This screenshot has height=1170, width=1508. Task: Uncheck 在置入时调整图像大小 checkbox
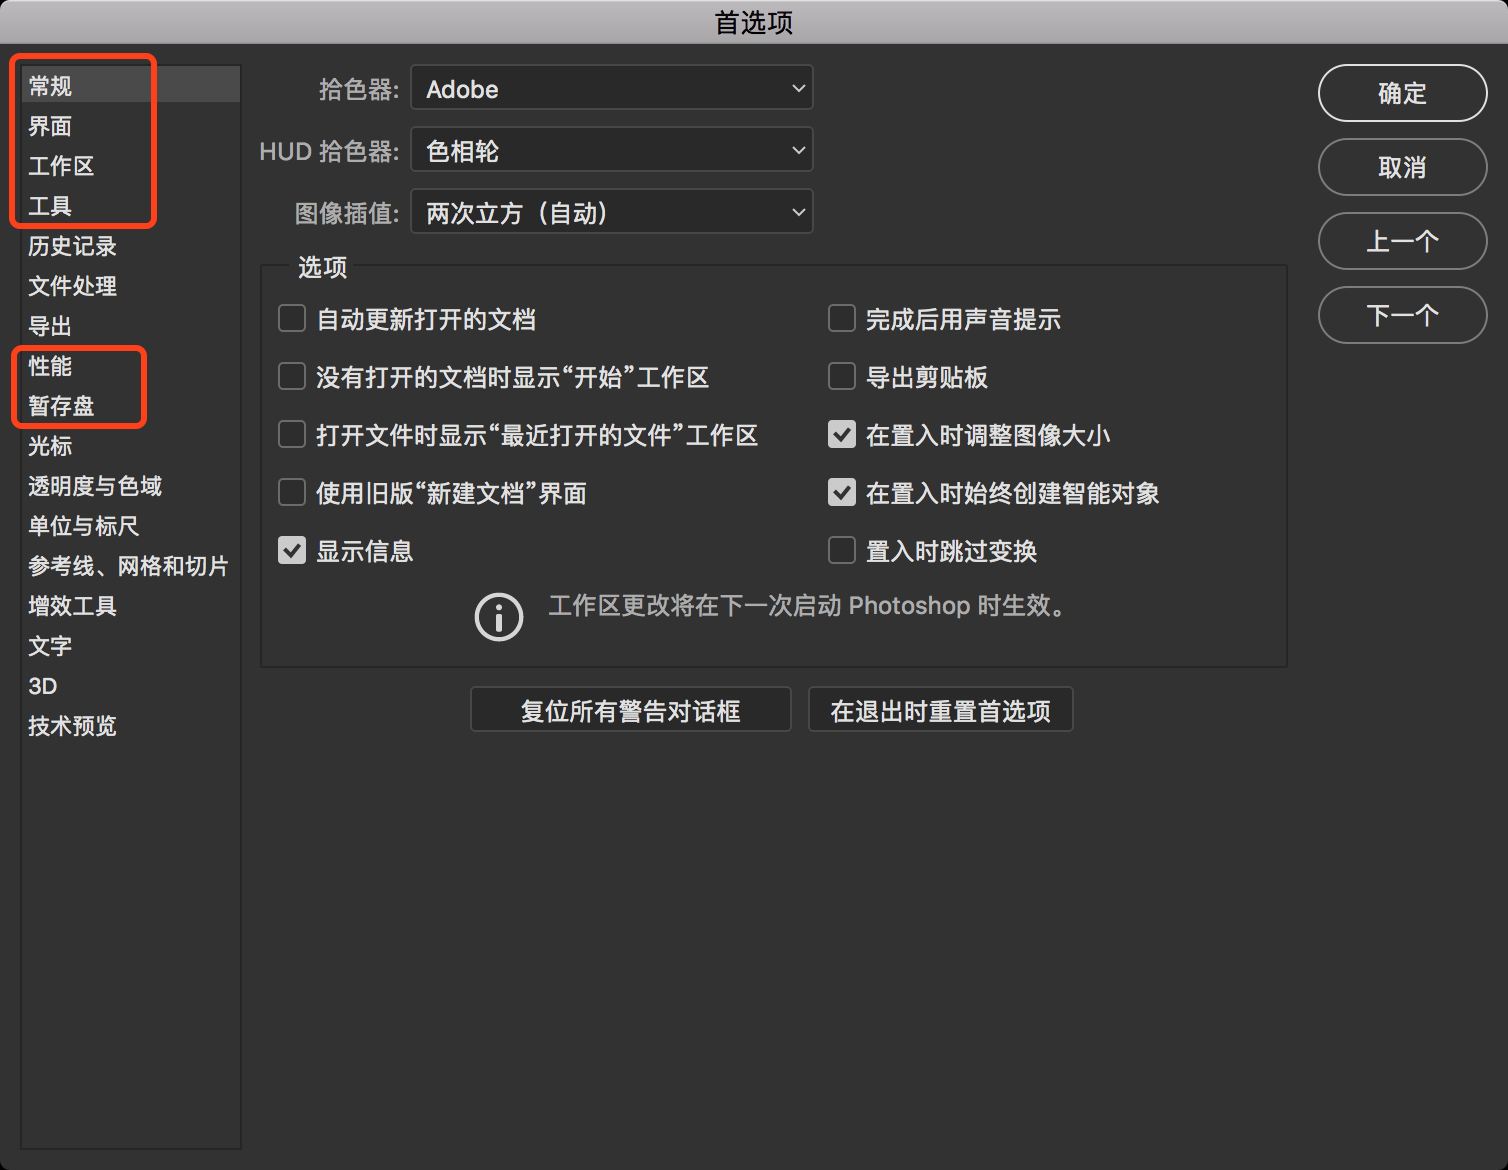842,435
